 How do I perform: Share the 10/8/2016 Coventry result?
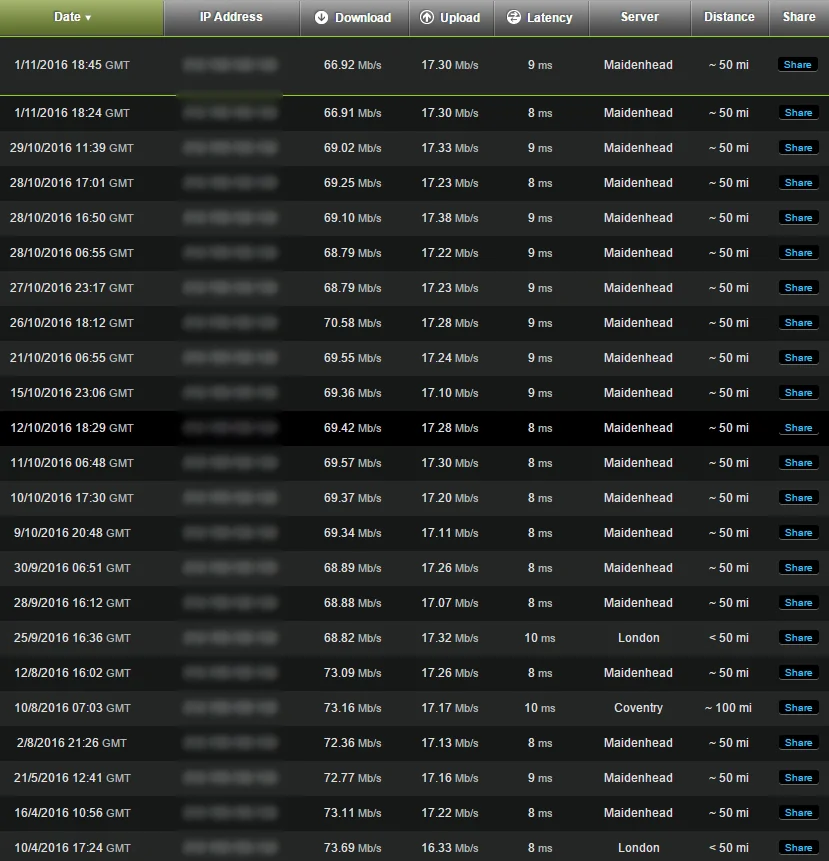798,708
